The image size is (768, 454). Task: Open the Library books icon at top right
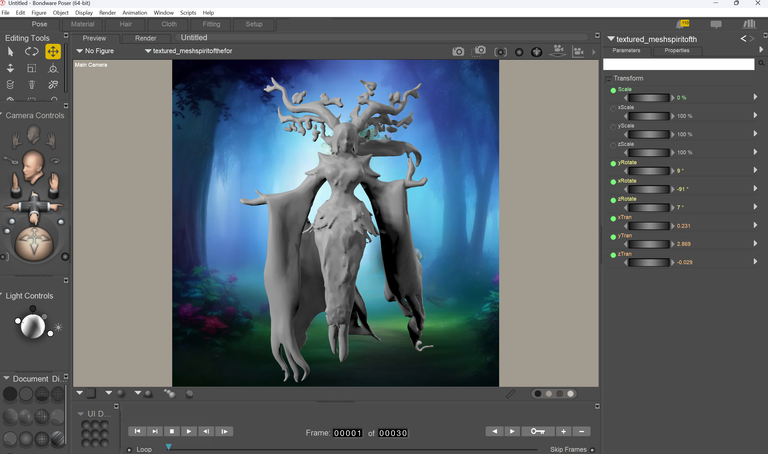(x=749, y=24)
